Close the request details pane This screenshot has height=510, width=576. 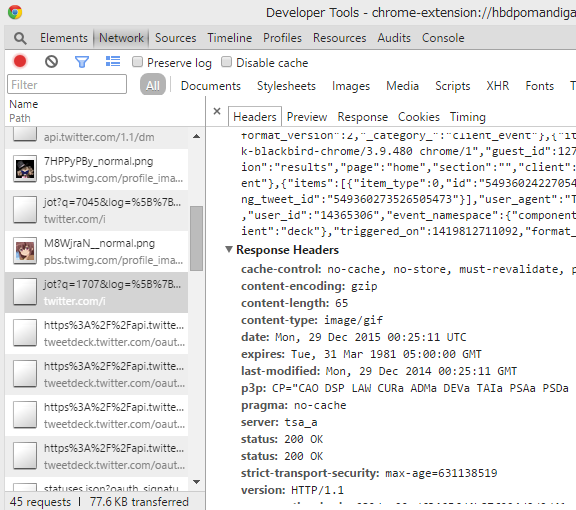coord(217,111)
